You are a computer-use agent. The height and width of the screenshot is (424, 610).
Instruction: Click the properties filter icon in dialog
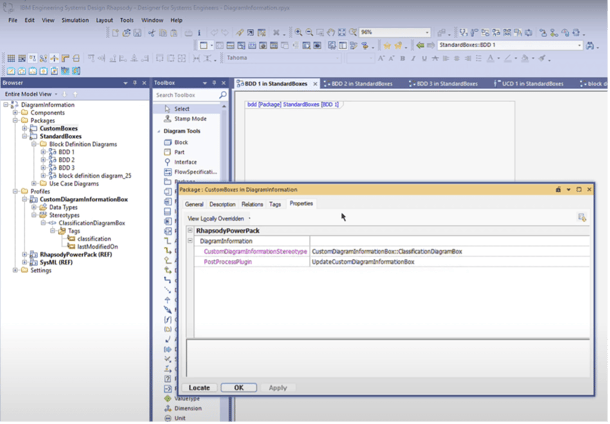point(582,217)
